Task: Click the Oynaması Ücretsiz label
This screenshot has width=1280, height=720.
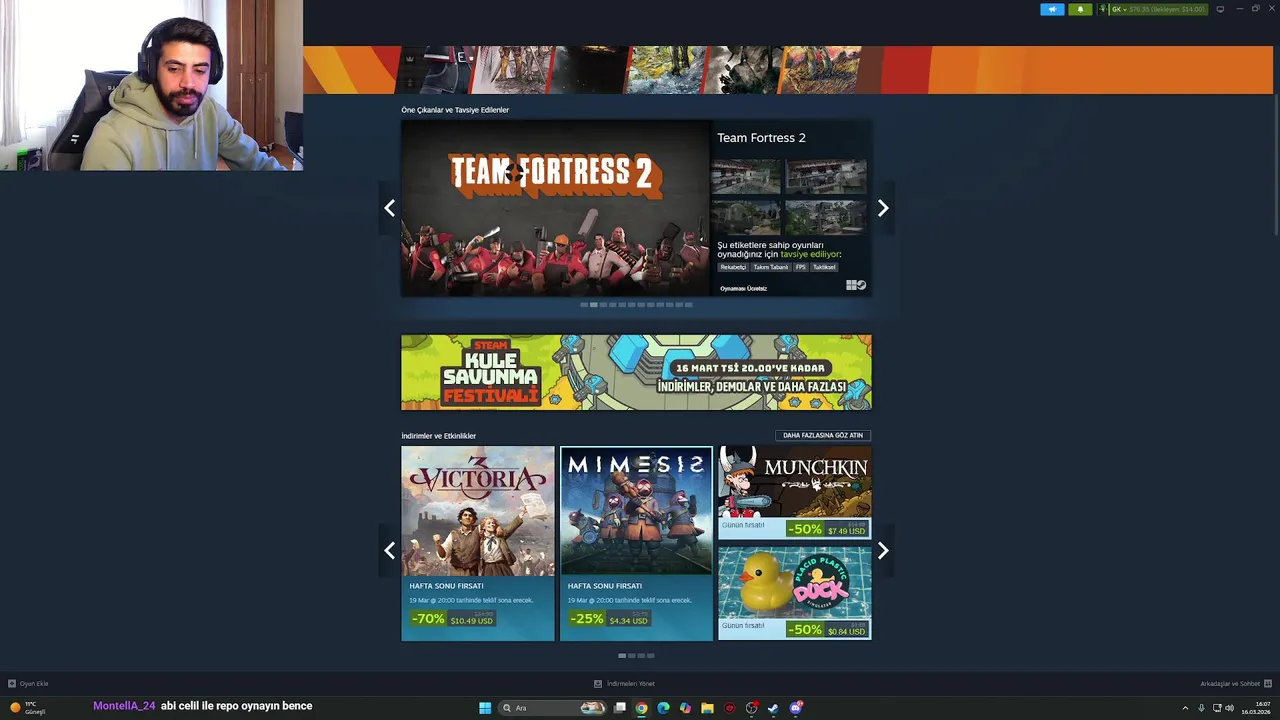Action: pos(743,288)
